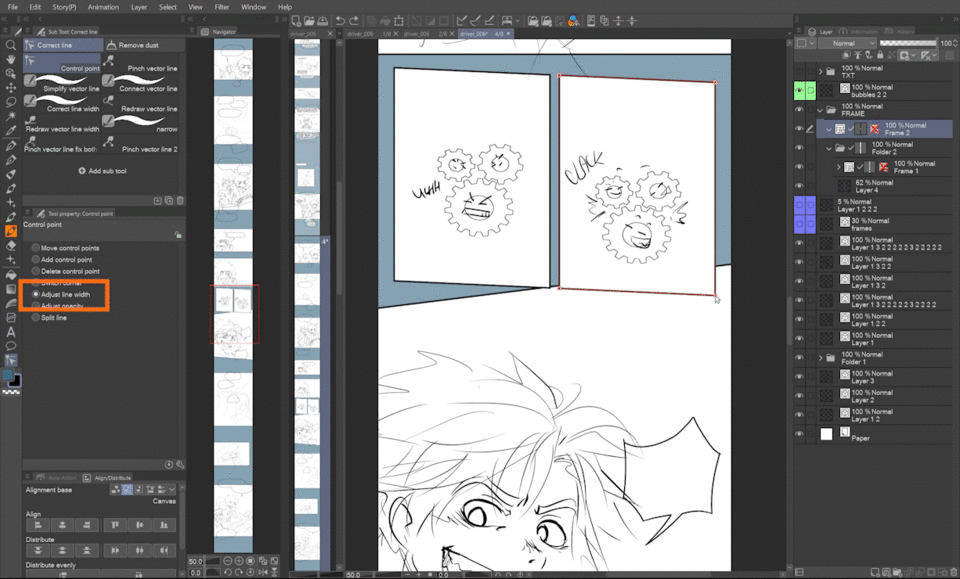Screen dimensions: 960x579
Task: Open the Story(P) menu
Action: pyautogui.click(x=64, y=7)
